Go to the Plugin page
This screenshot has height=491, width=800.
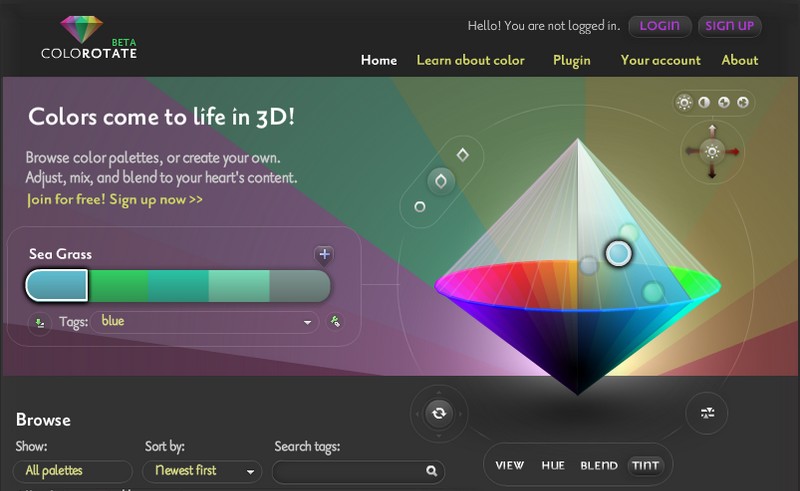571,60
